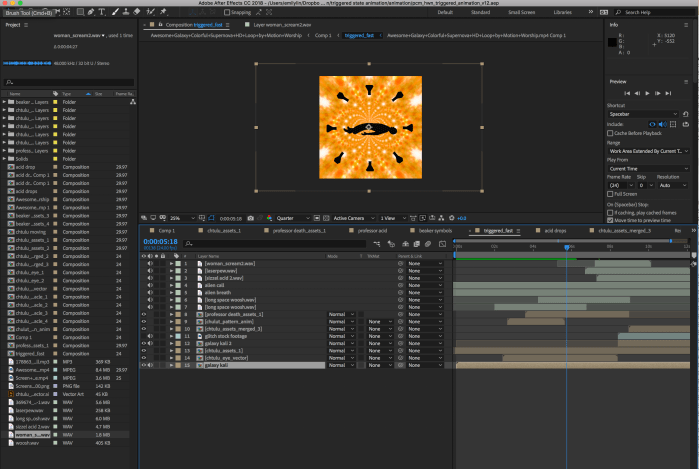This screenshot has width=699, height=469.
Task: Mute the woman_scream2.wav layer audio
Action: tap(150, 263)
